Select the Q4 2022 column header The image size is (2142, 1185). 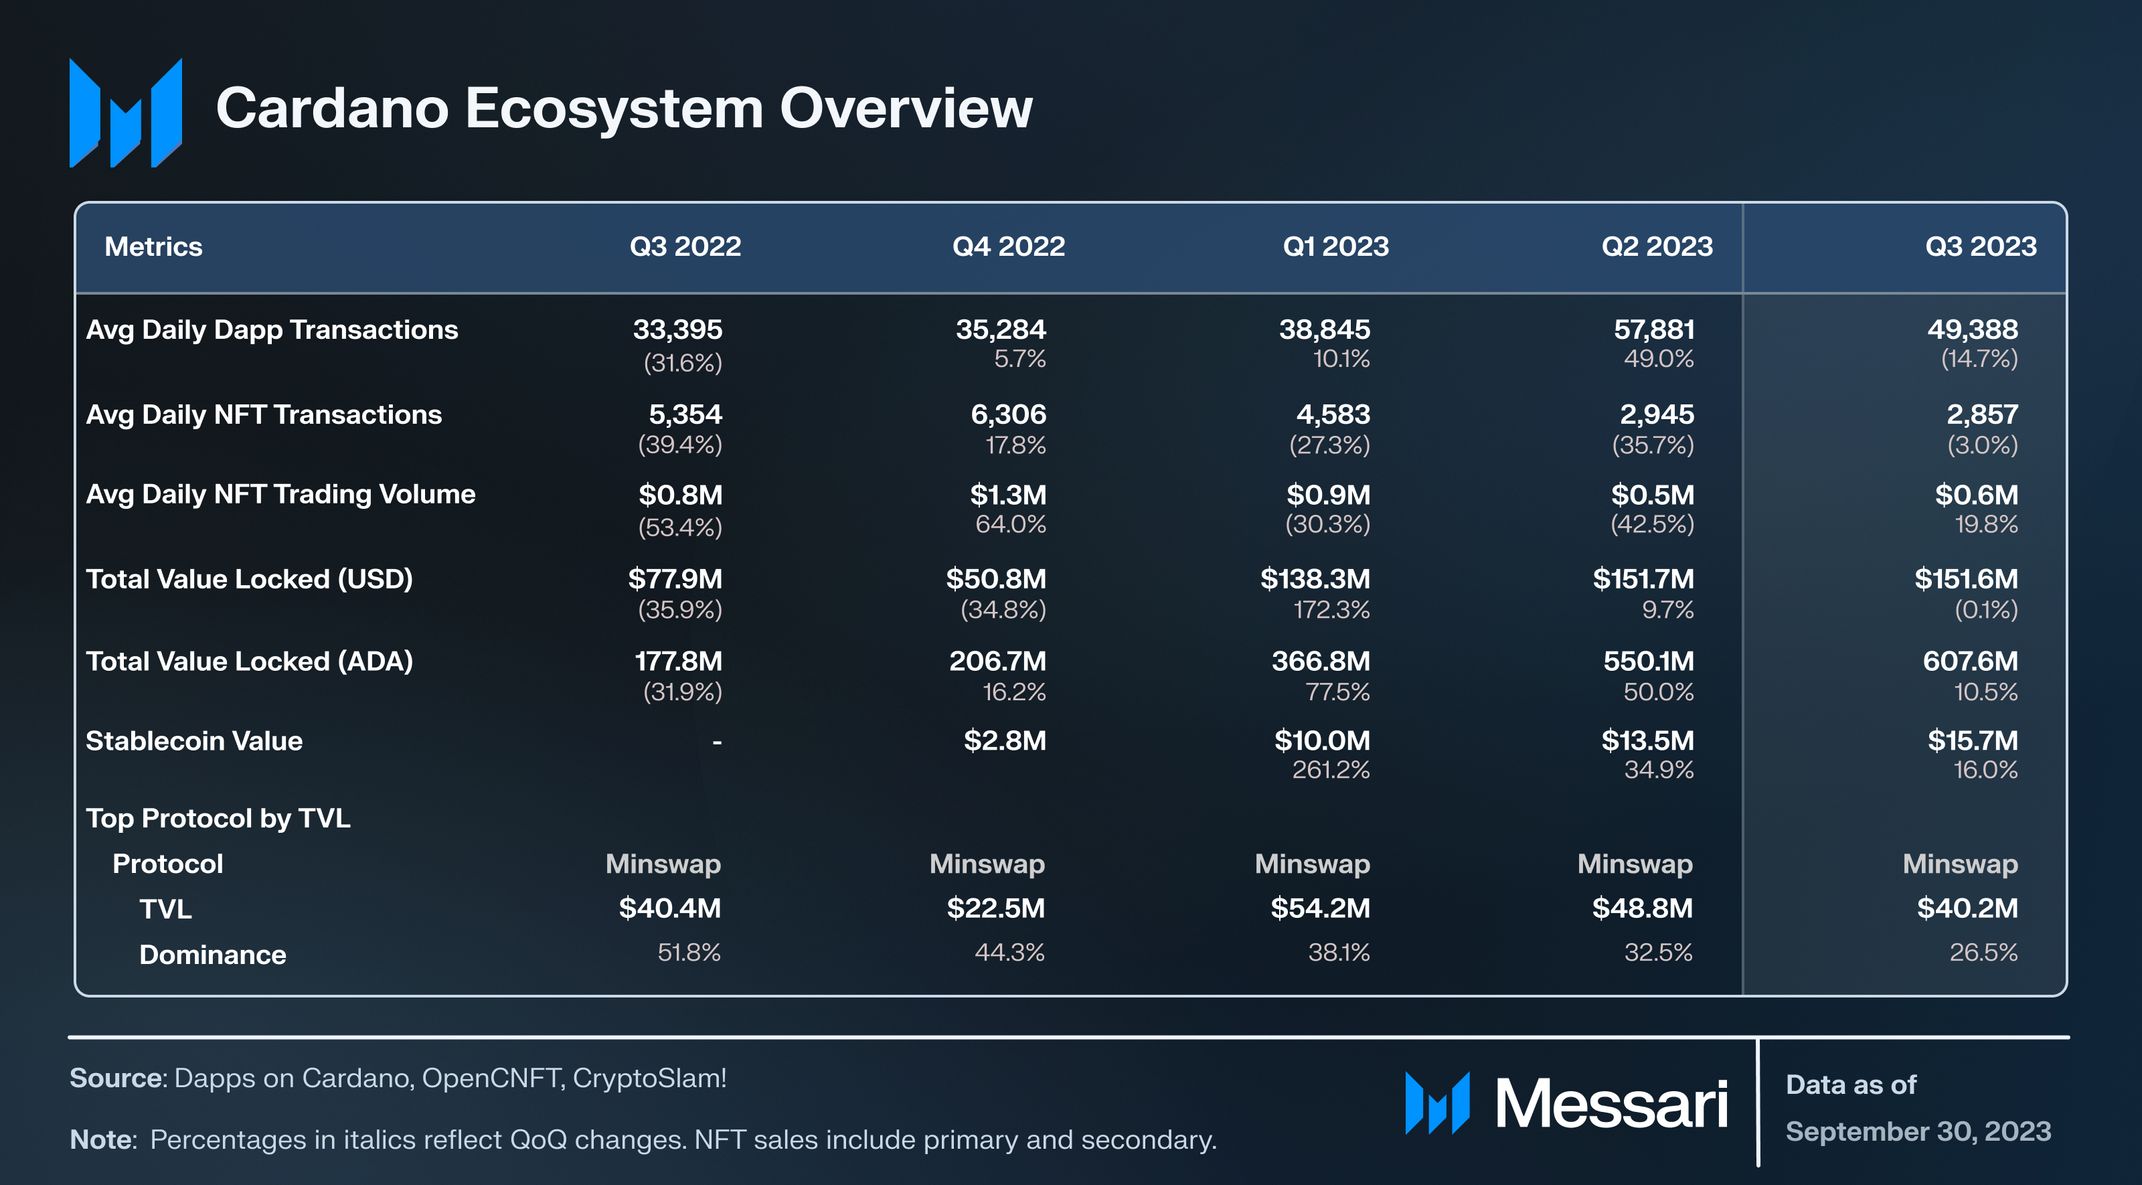tap(1008, 247)
